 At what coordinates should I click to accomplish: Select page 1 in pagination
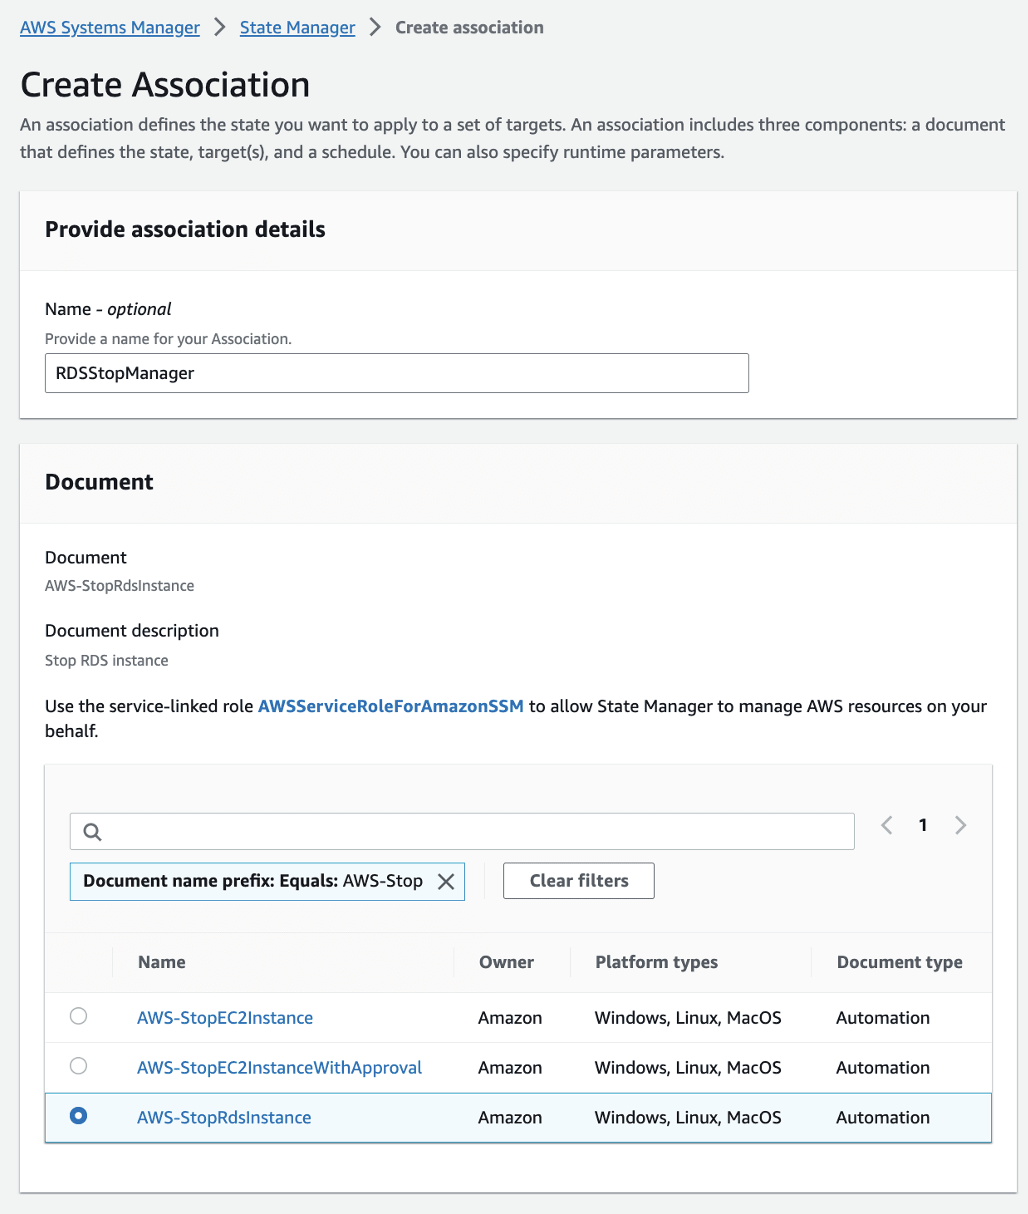point(923,825)
